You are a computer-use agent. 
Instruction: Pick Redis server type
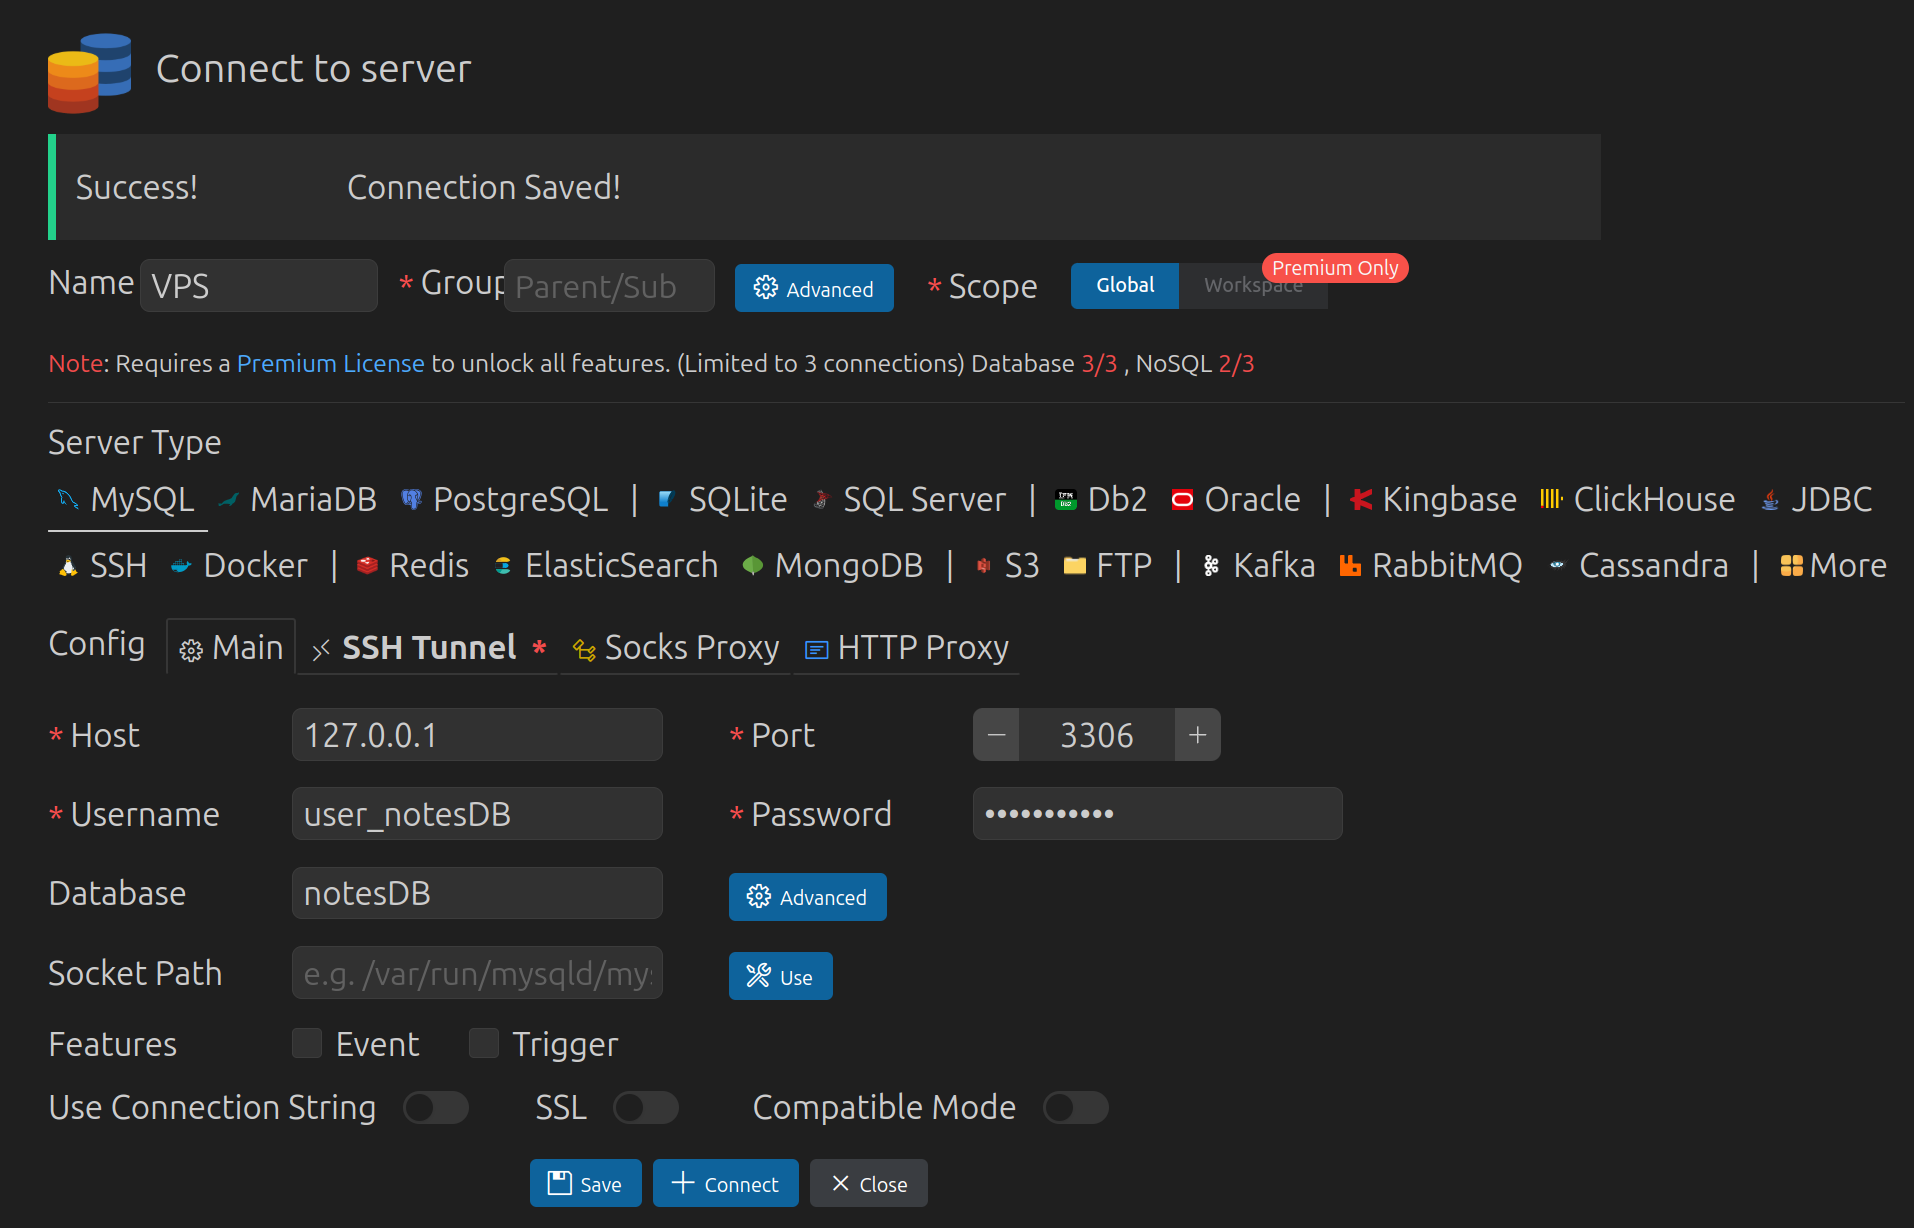[413, 565]
